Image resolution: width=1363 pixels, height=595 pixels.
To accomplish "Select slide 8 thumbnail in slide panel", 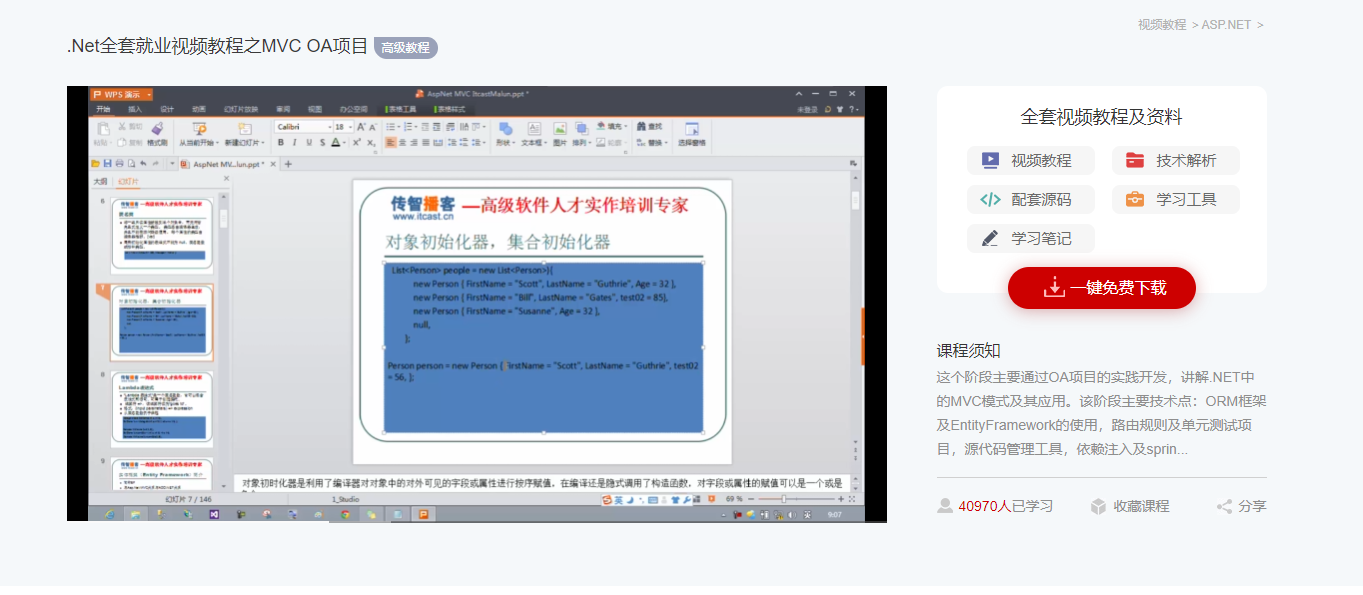I will click(x=162, y=409).
